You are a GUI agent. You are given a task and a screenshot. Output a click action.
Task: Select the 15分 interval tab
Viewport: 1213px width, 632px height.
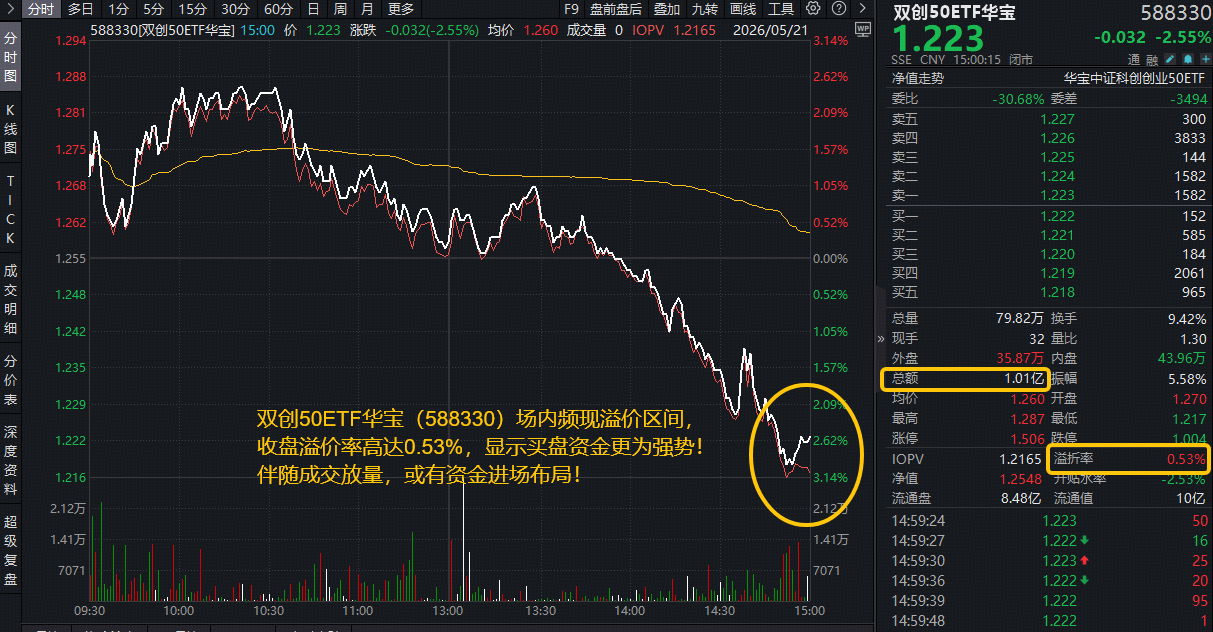point(192,8)
